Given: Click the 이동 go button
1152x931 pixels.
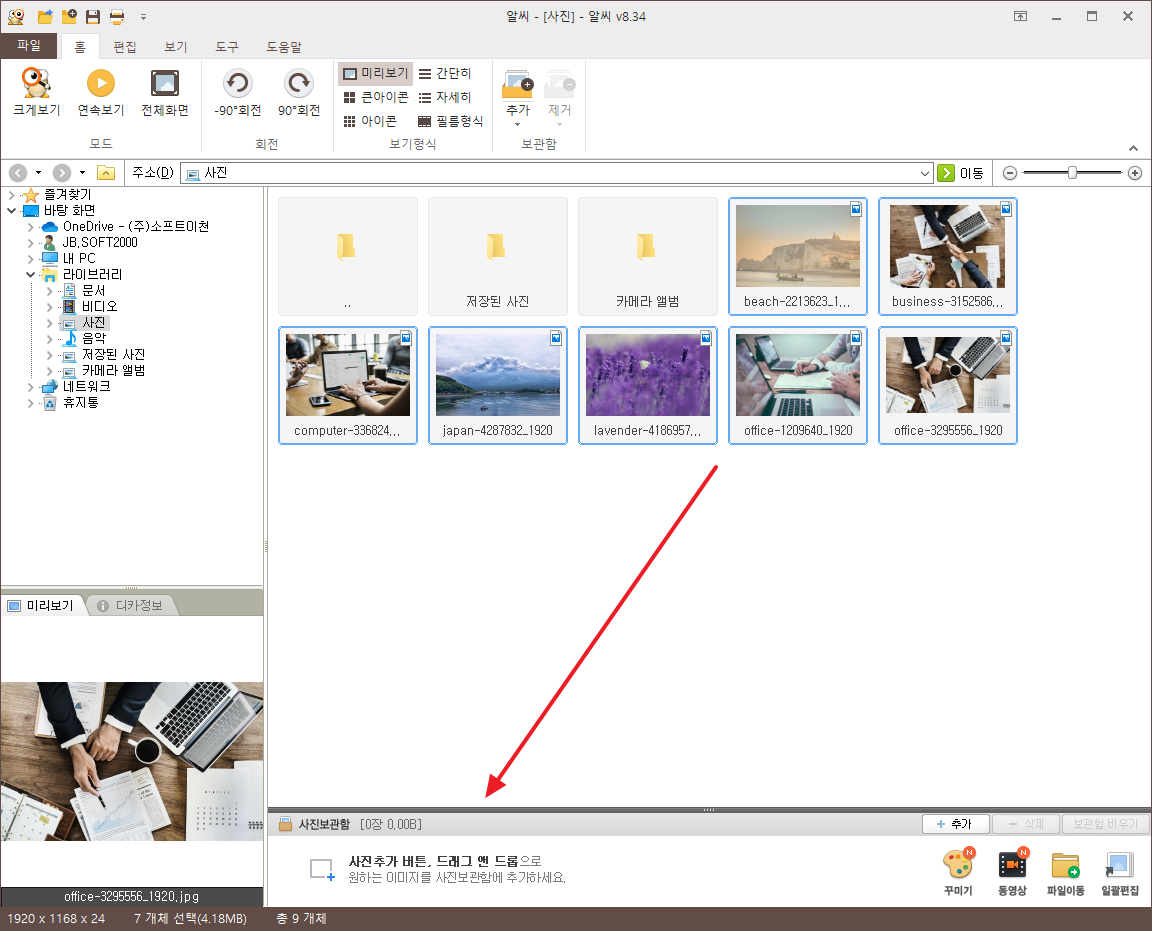Looking at the screenshot, I should click(962, 173).
